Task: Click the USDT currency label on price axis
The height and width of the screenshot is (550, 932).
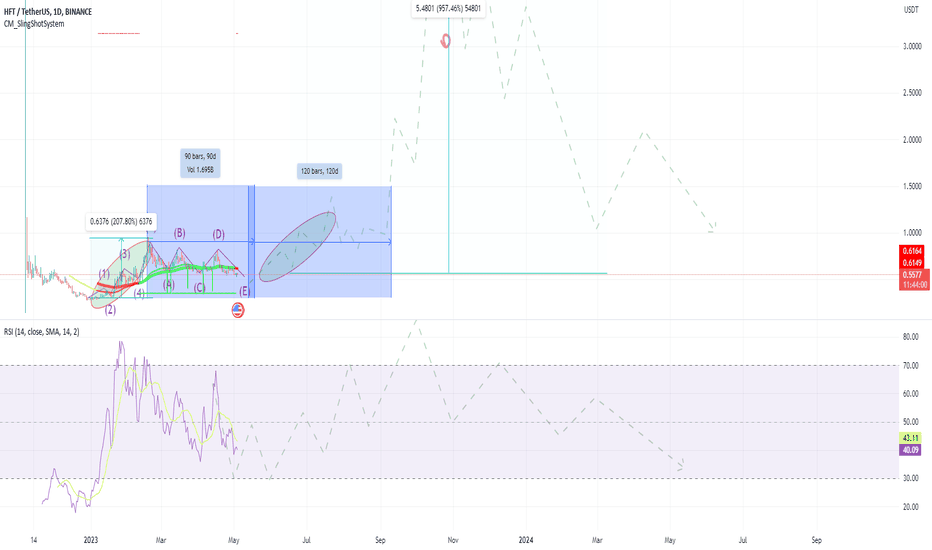Action: pyautogui.click(x=911, y=10)
